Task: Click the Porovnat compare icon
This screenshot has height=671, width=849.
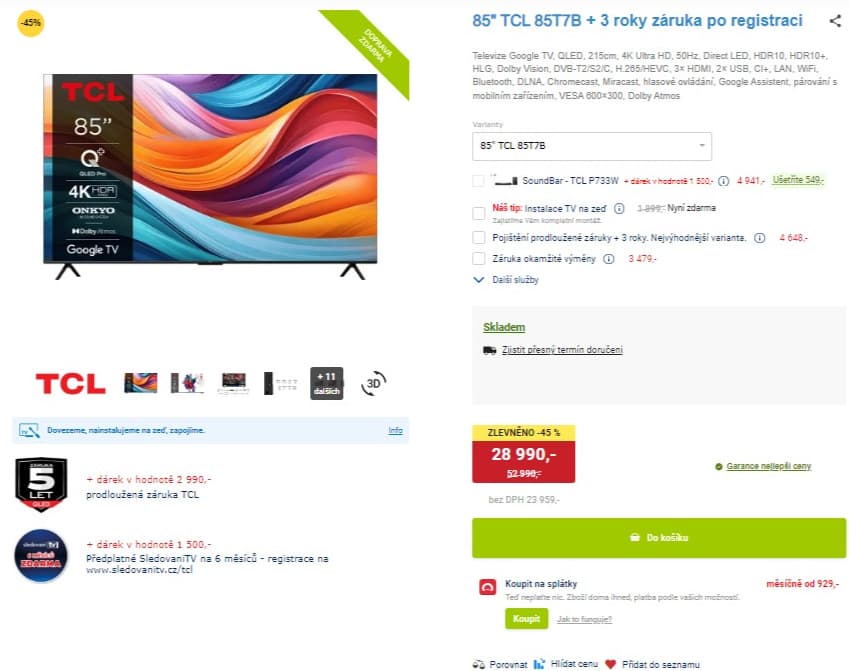Action: point(479,665)
